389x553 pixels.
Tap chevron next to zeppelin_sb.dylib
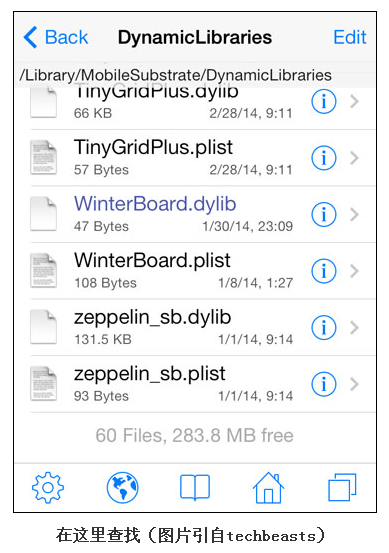(x=354, y=327)
